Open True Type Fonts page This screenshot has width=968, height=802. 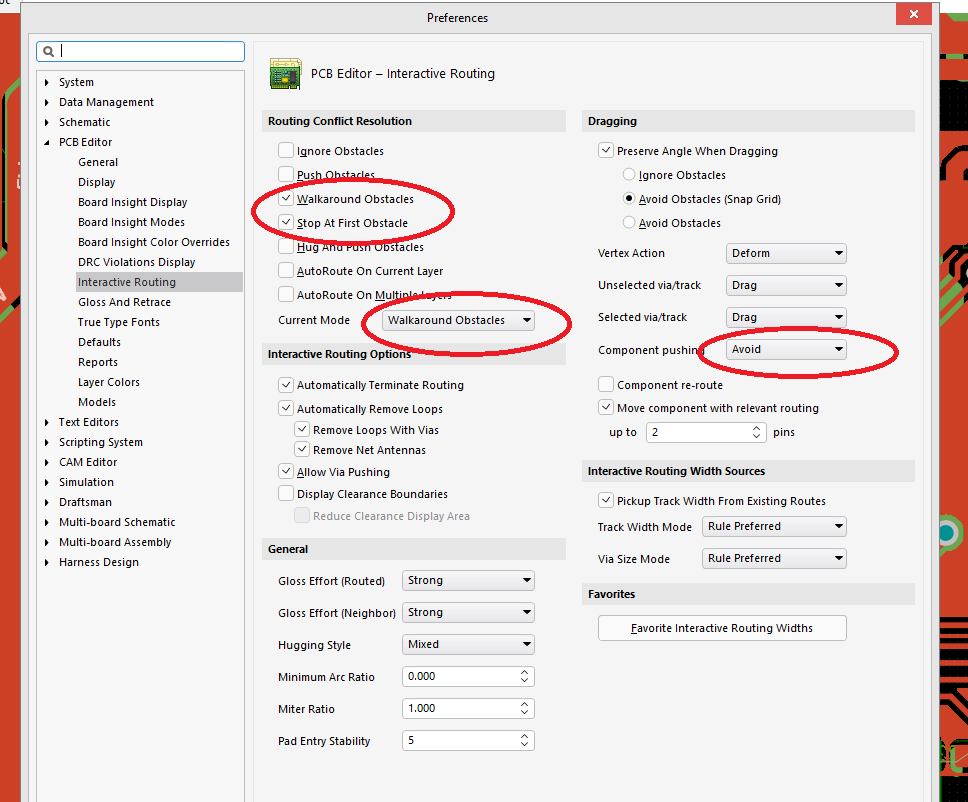click(x=119, y=322)
